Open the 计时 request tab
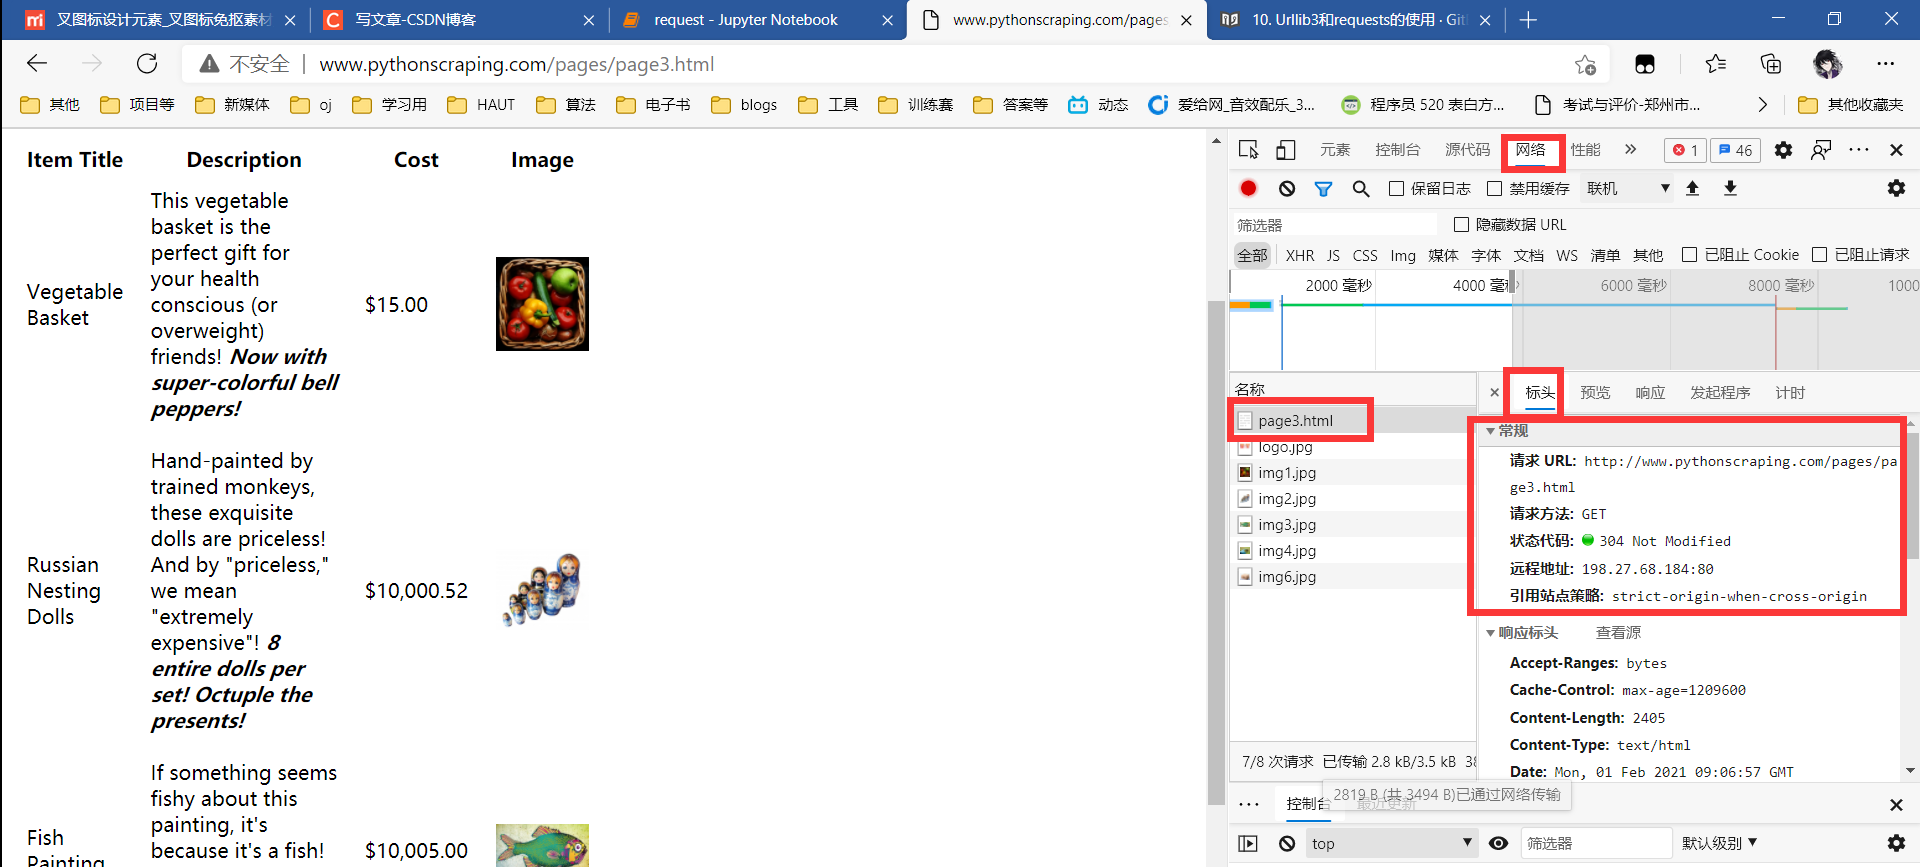This screenshot has width=1920, height=867. tap(1790, 393)
